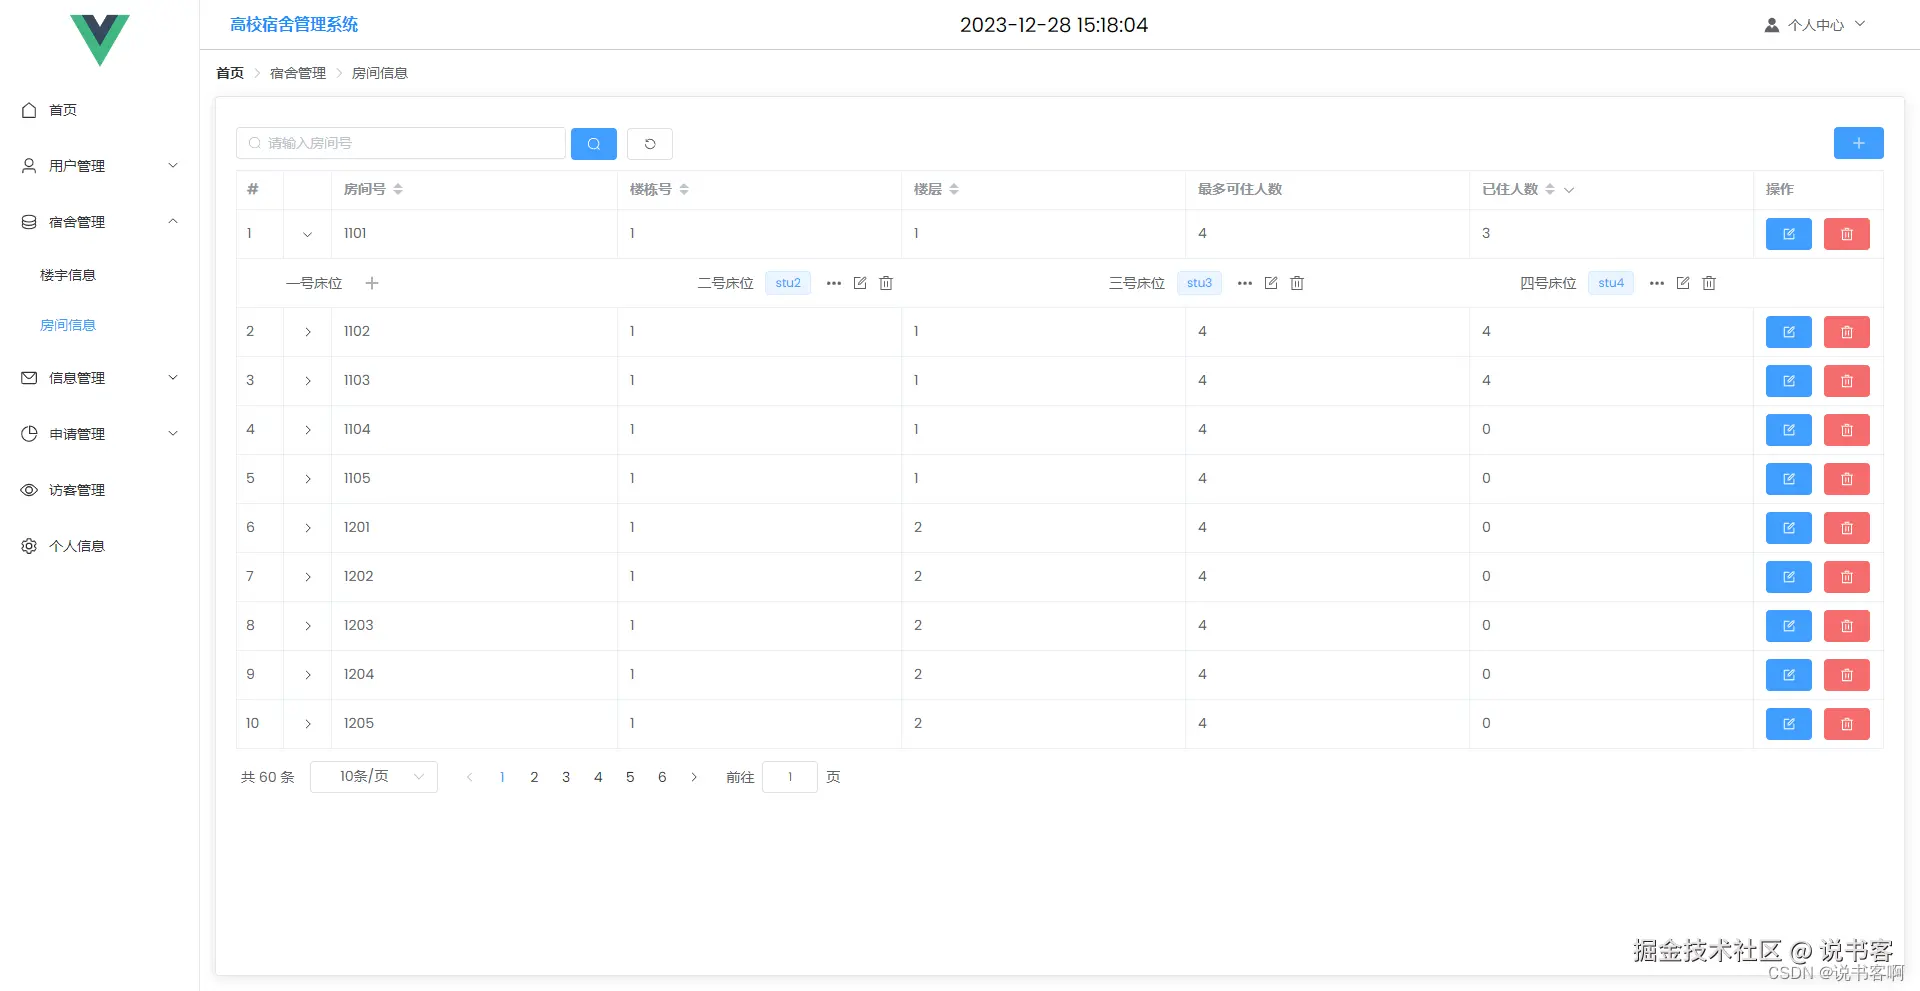
Task: Open 个人信息 sidebar item
Action: 100,546
